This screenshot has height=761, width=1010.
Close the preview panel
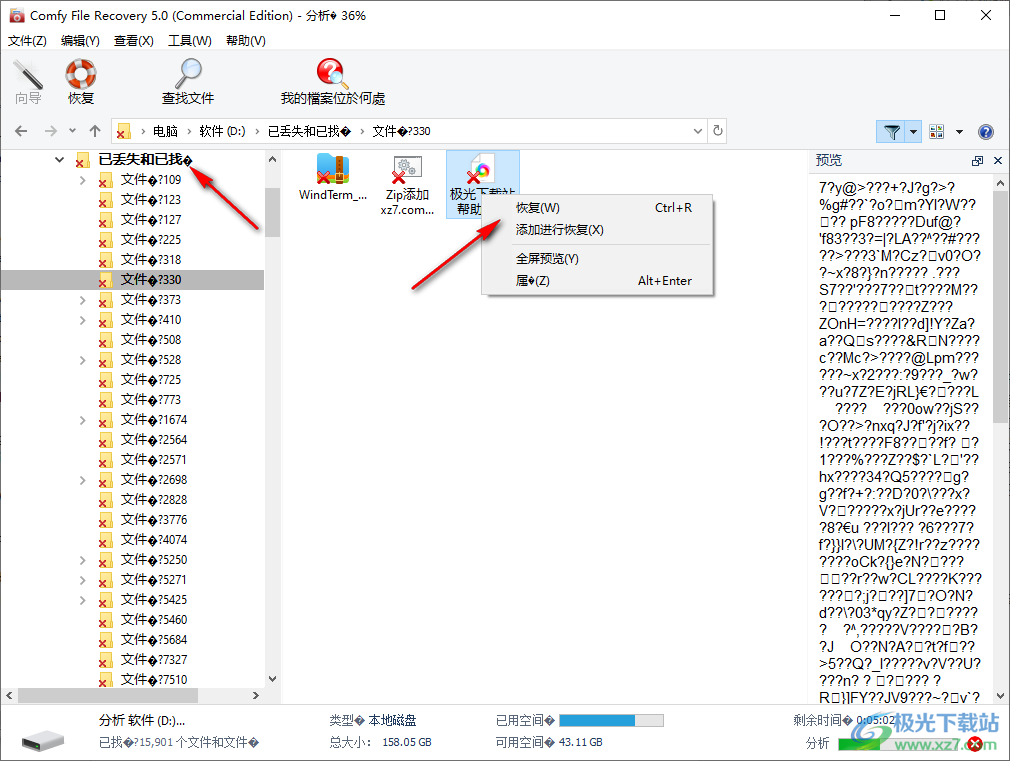pos(998,161)
